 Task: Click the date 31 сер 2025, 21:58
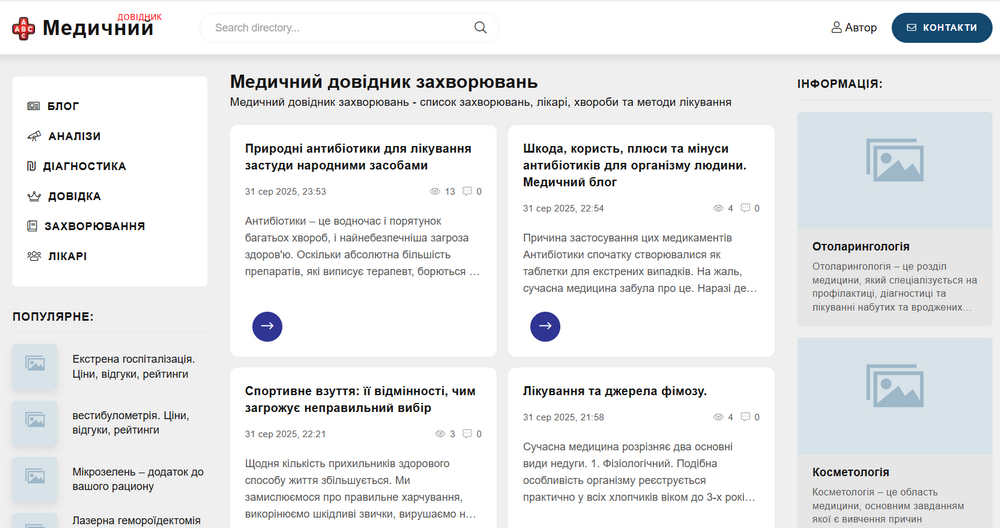pos(563,417)
